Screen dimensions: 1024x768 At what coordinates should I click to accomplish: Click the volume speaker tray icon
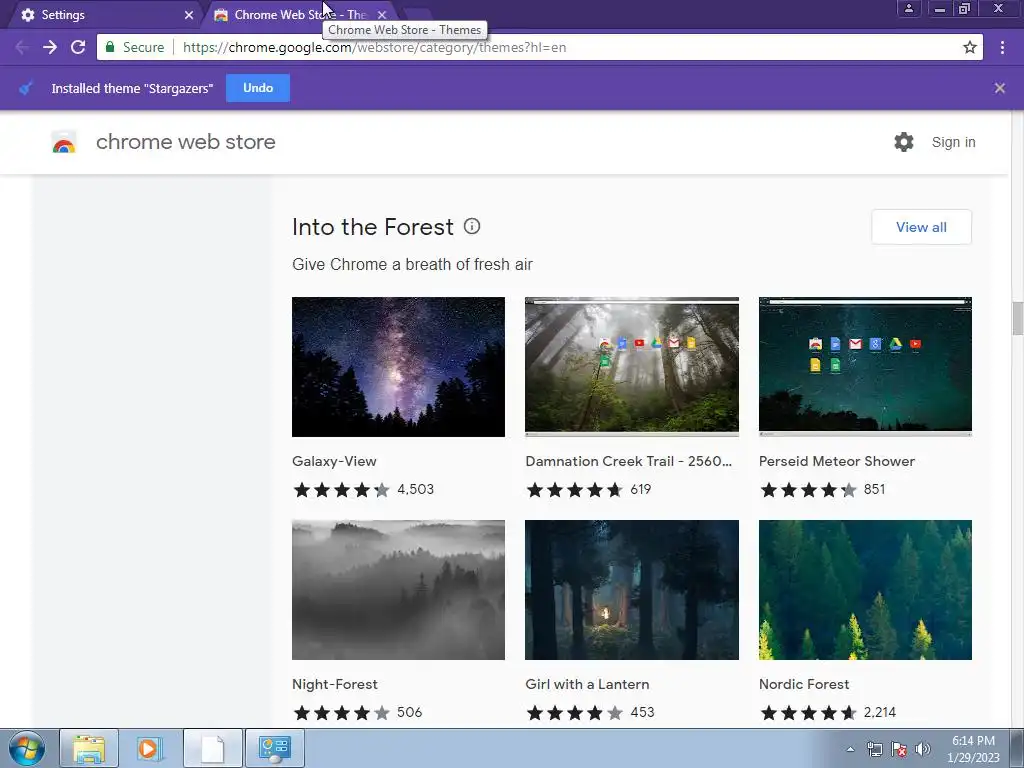[922, 749]
